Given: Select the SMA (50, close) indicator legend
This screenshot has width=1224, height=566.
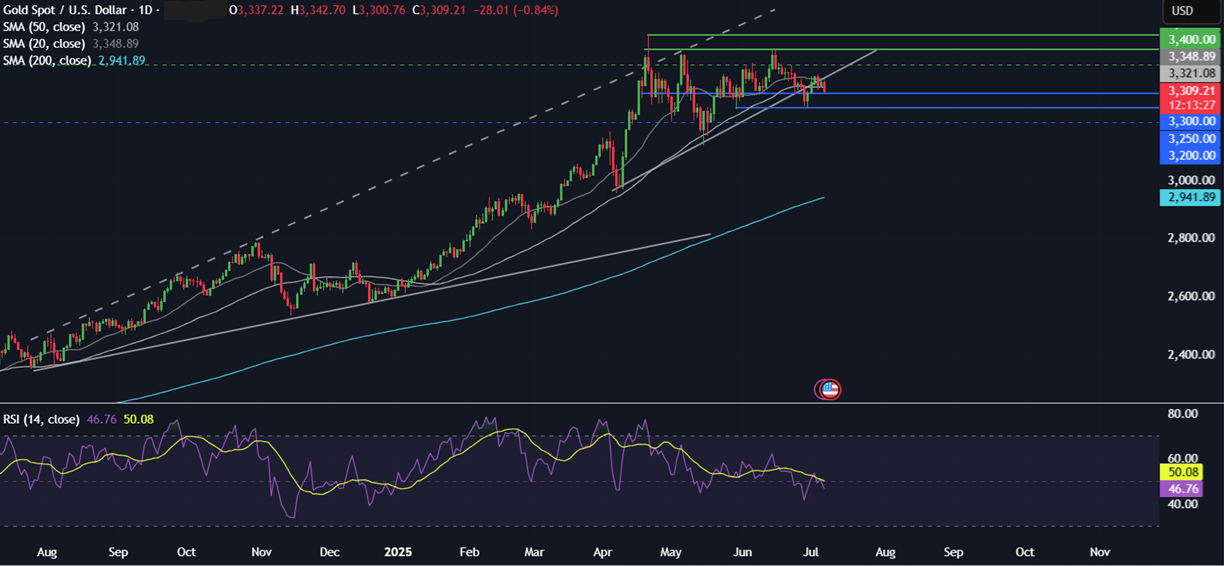Looking at the screenshot, I should point(44,26).
